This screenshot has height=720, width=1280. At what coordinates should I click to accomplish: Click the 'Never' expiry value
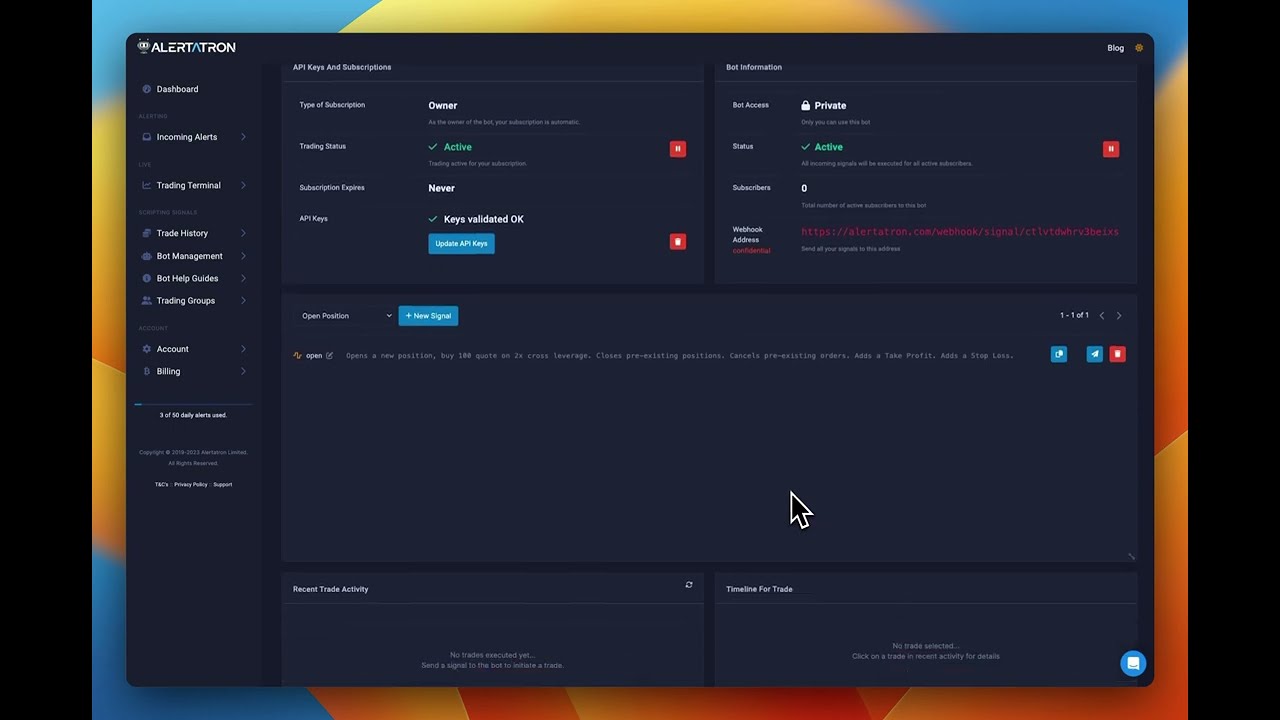point(441,188)
